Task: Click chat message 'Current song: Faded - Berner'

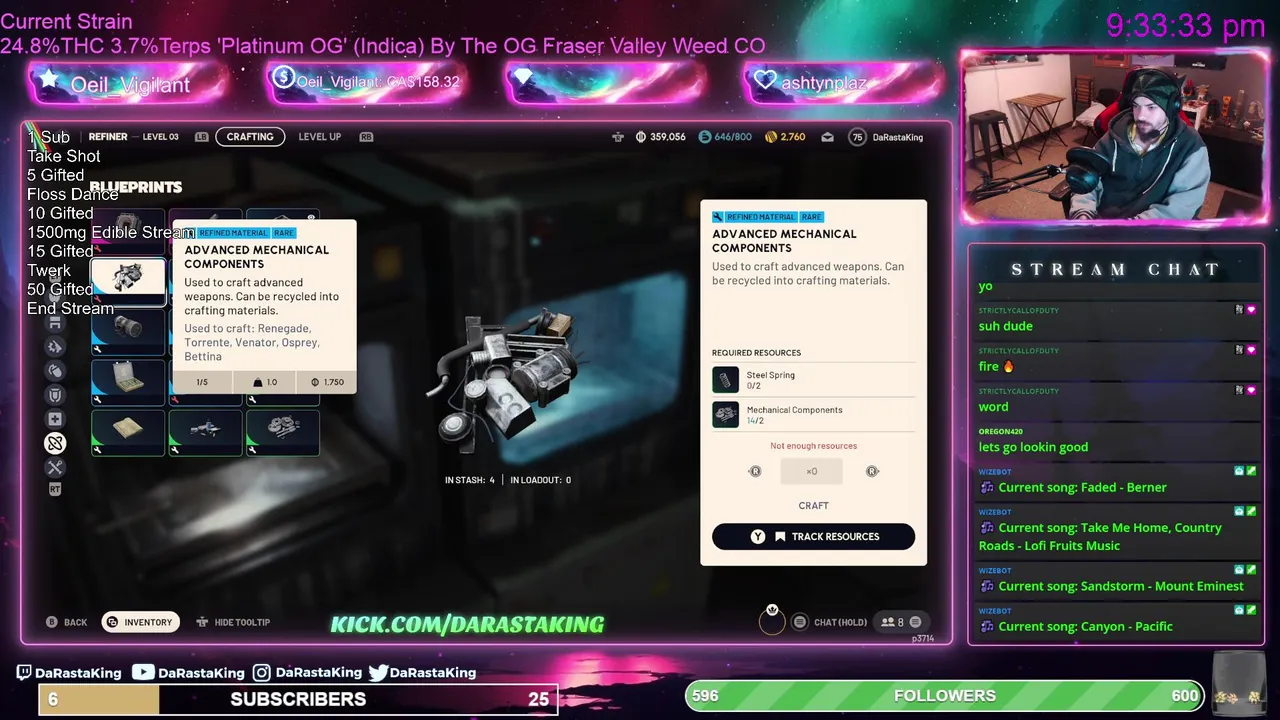Action: (x=1082, y=487)
